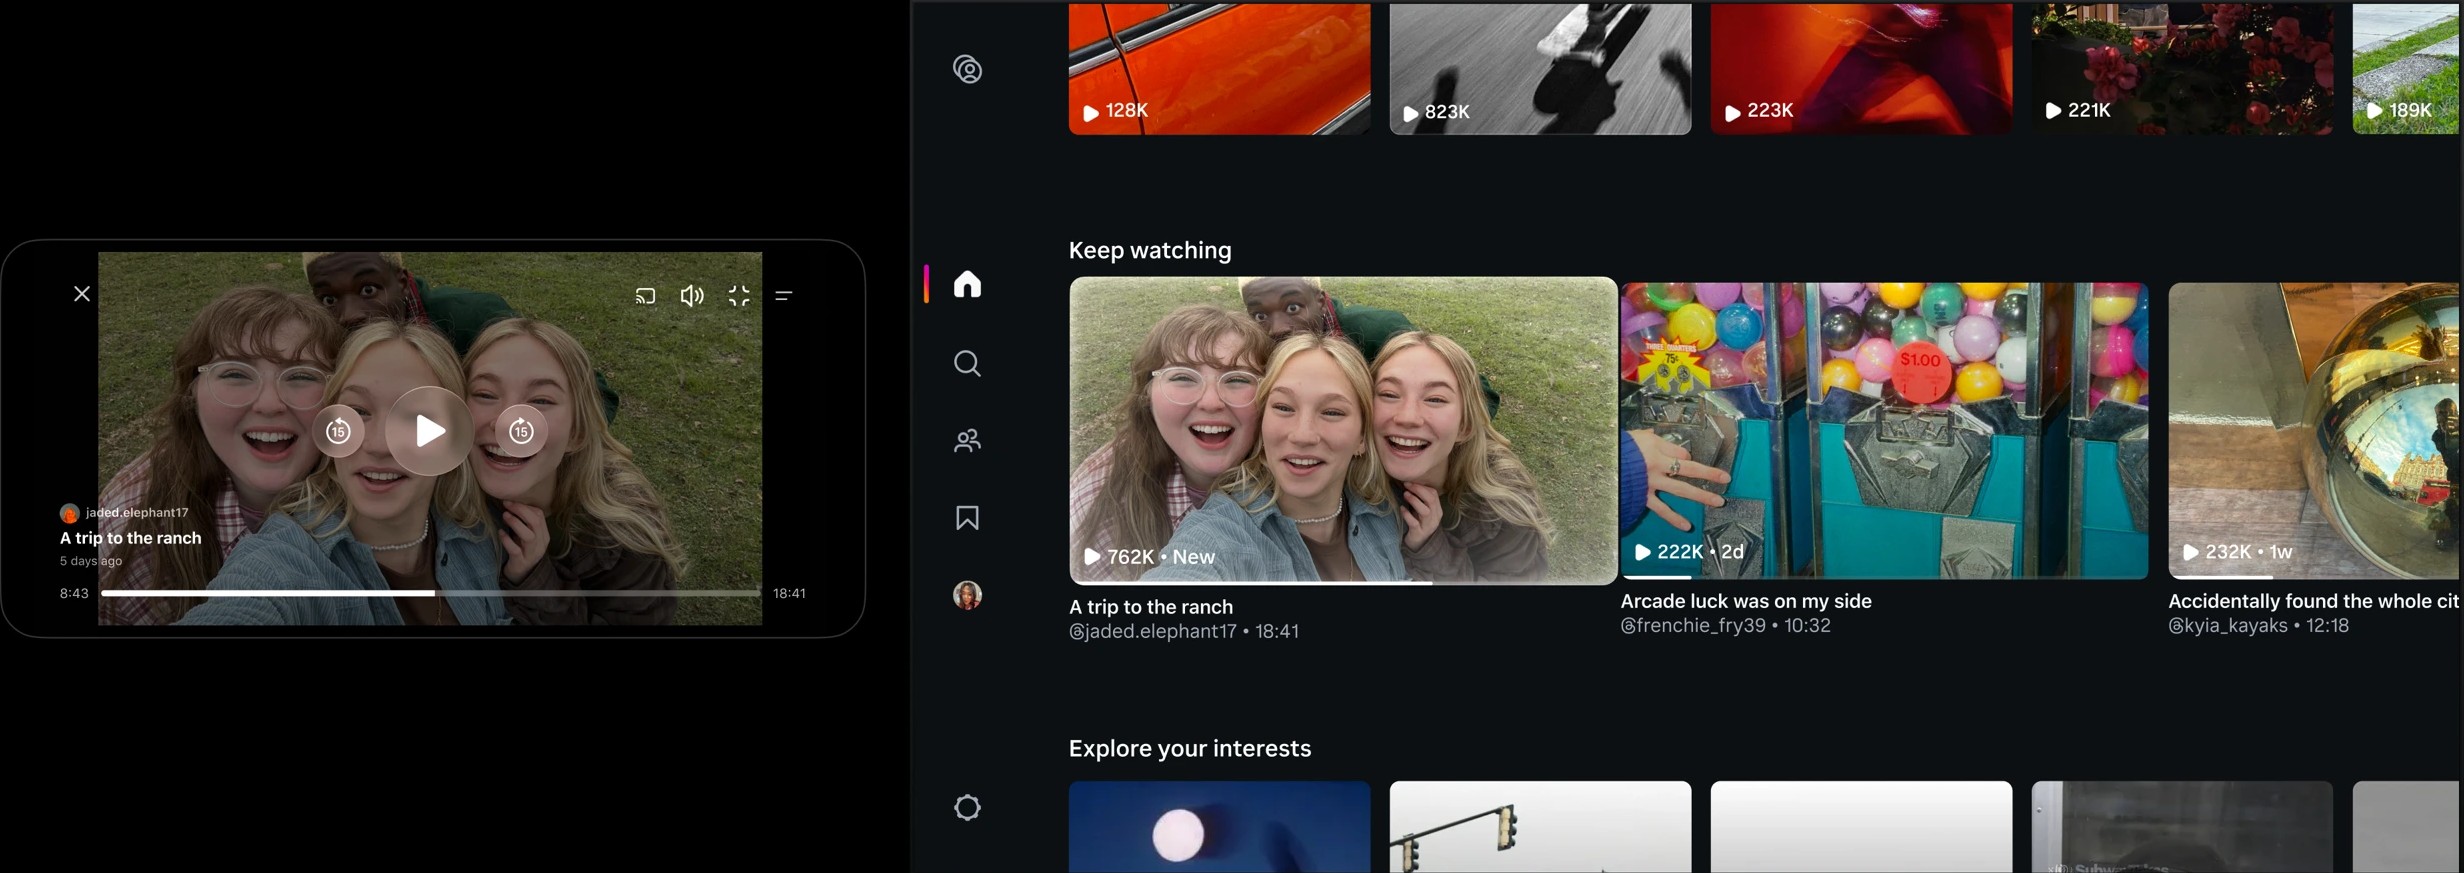Click the 'Keep watching' heading
The image size is (2464, 873).
pos(1150,250)
